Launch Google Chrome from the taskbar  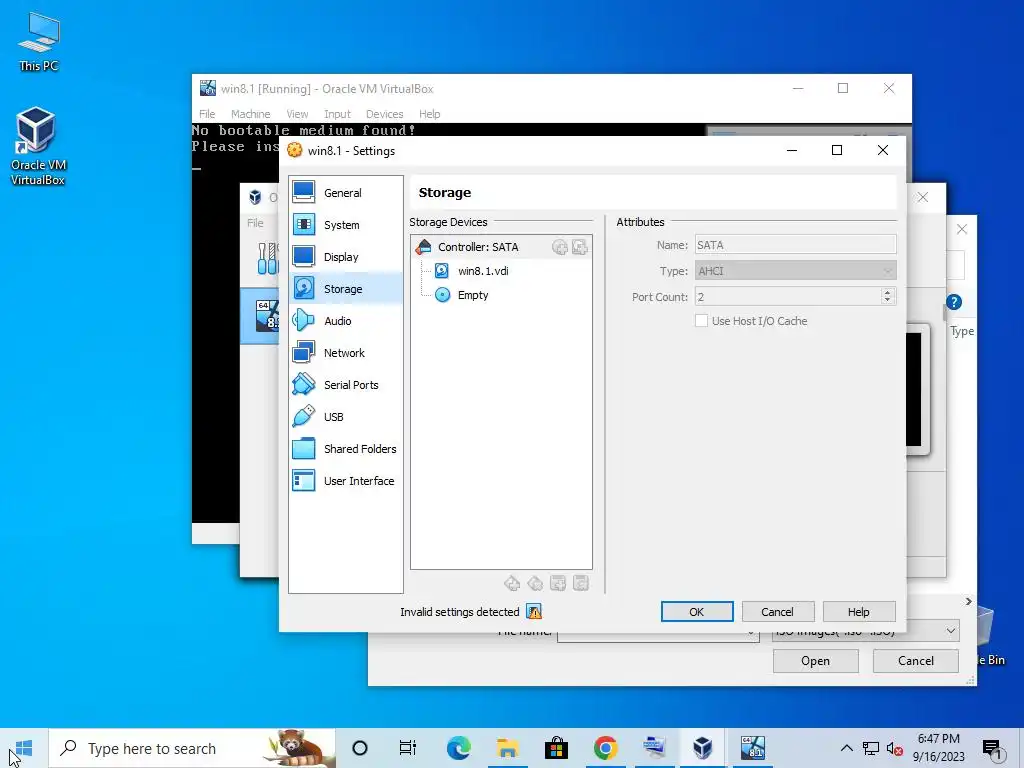click(605, 748)
